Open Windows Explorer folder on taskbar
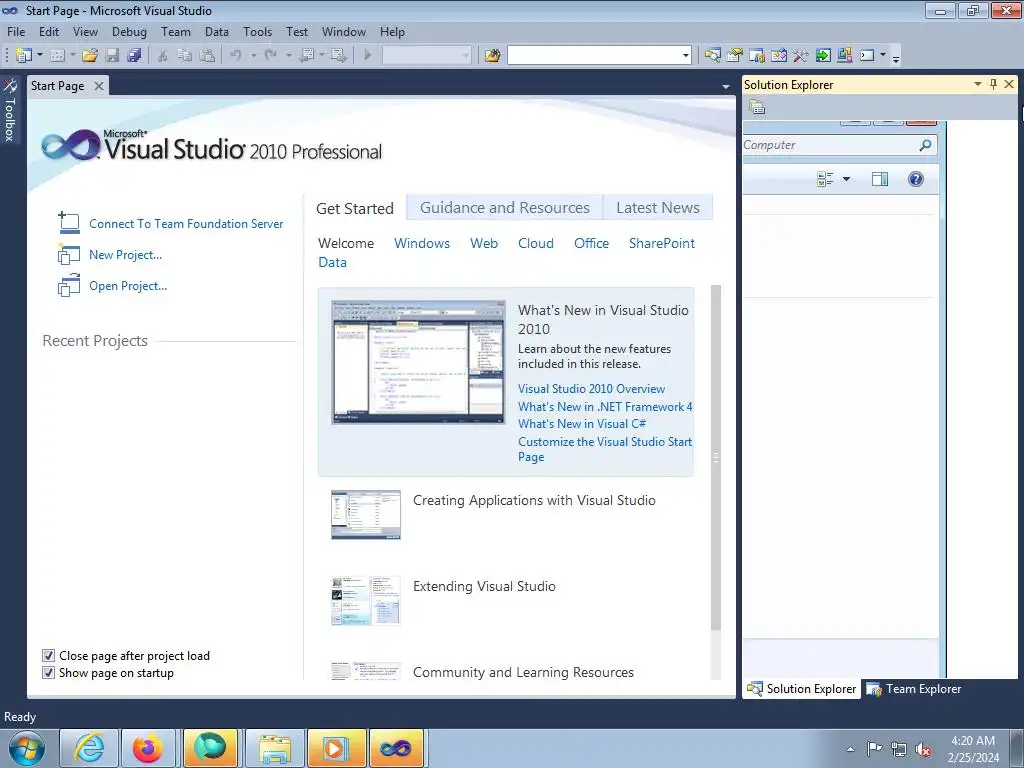The image size is (1024, 768). point(274,748)
